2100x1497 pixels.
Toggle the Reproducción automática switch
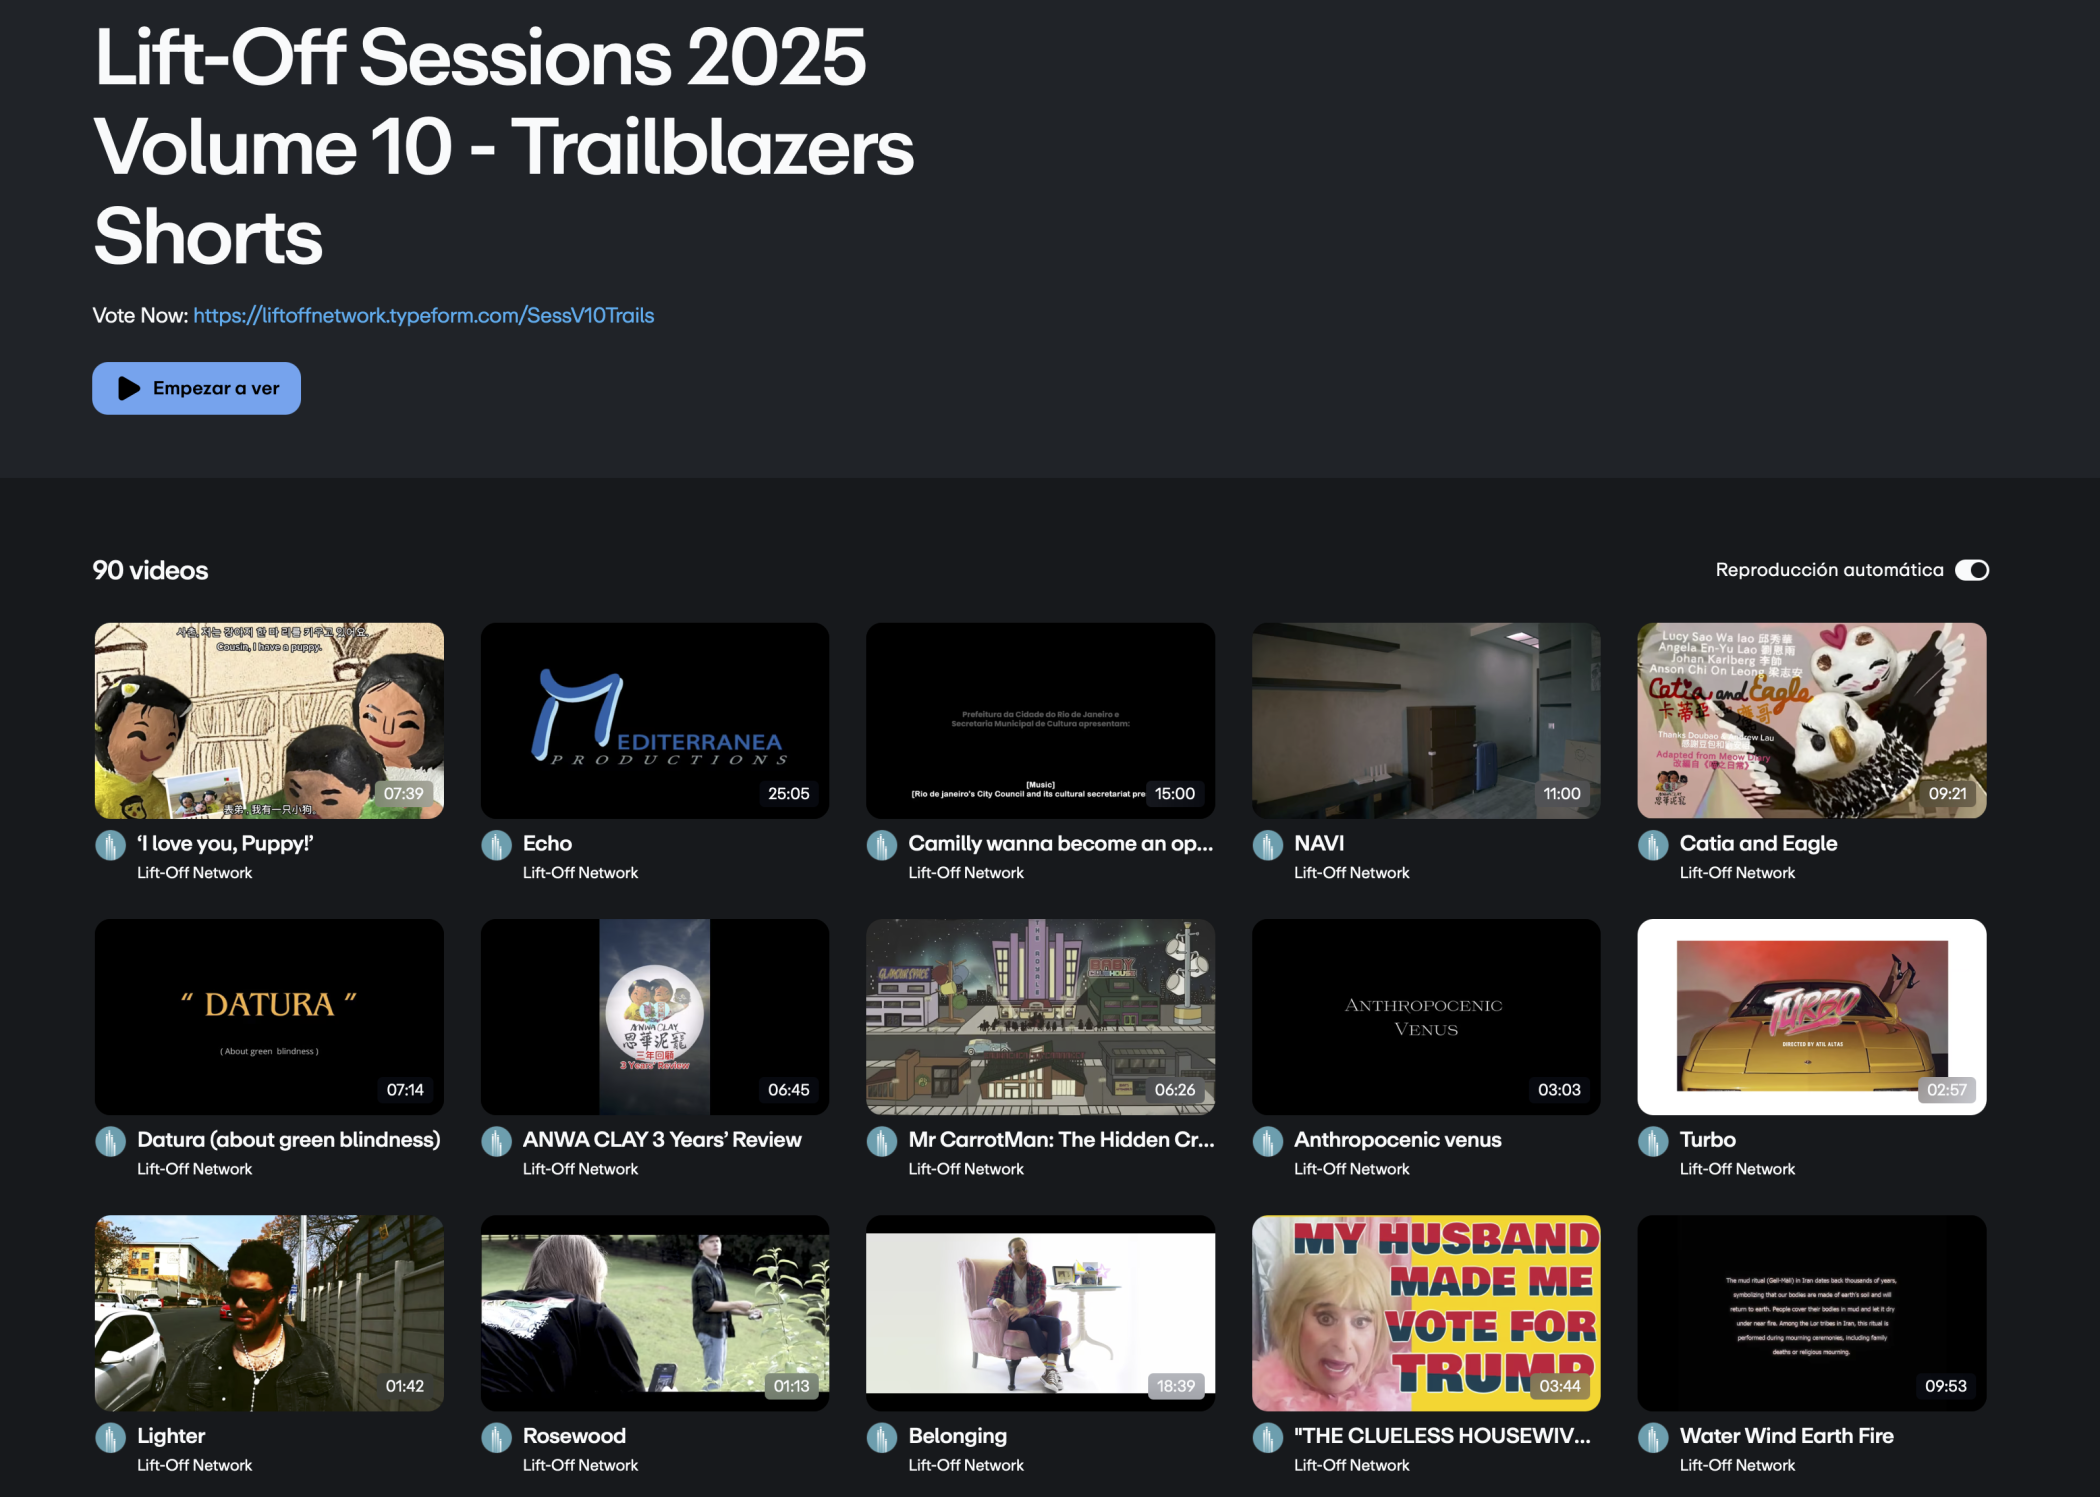[x=1972, y=570]
